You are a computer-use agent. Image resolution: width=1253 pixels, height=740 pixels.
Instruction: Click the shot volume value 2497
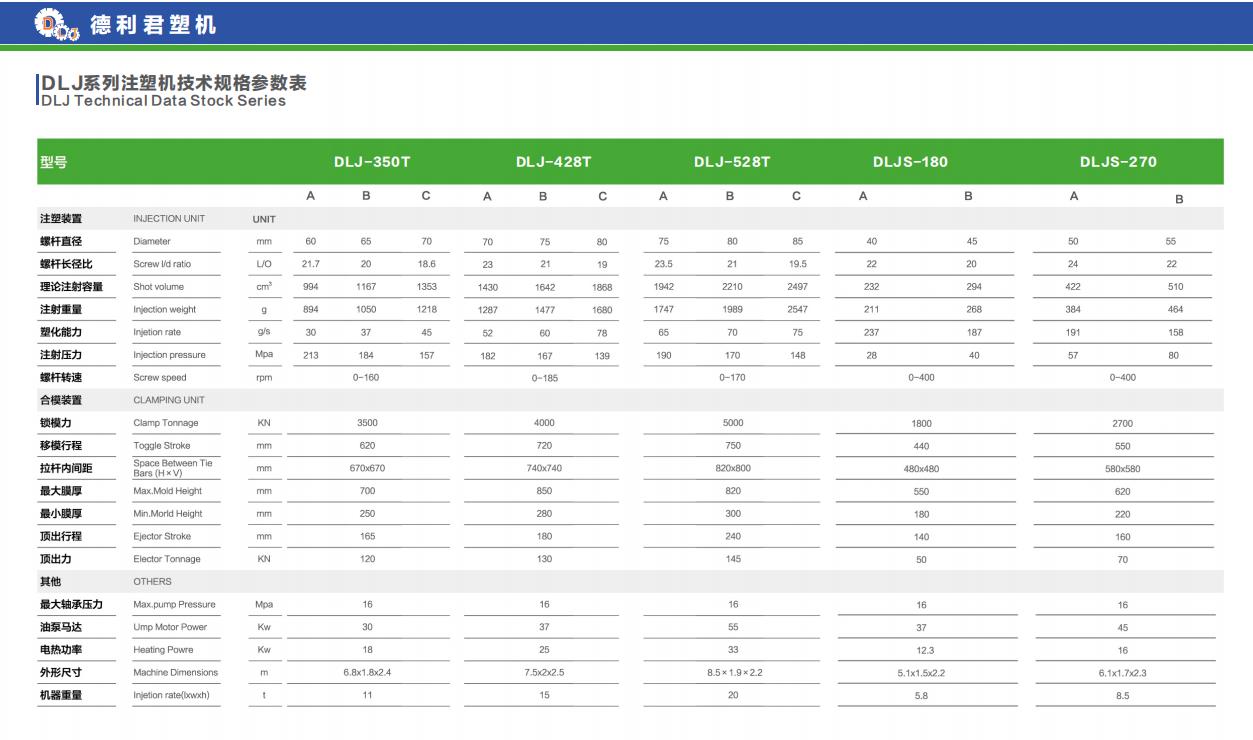[797, 287]
